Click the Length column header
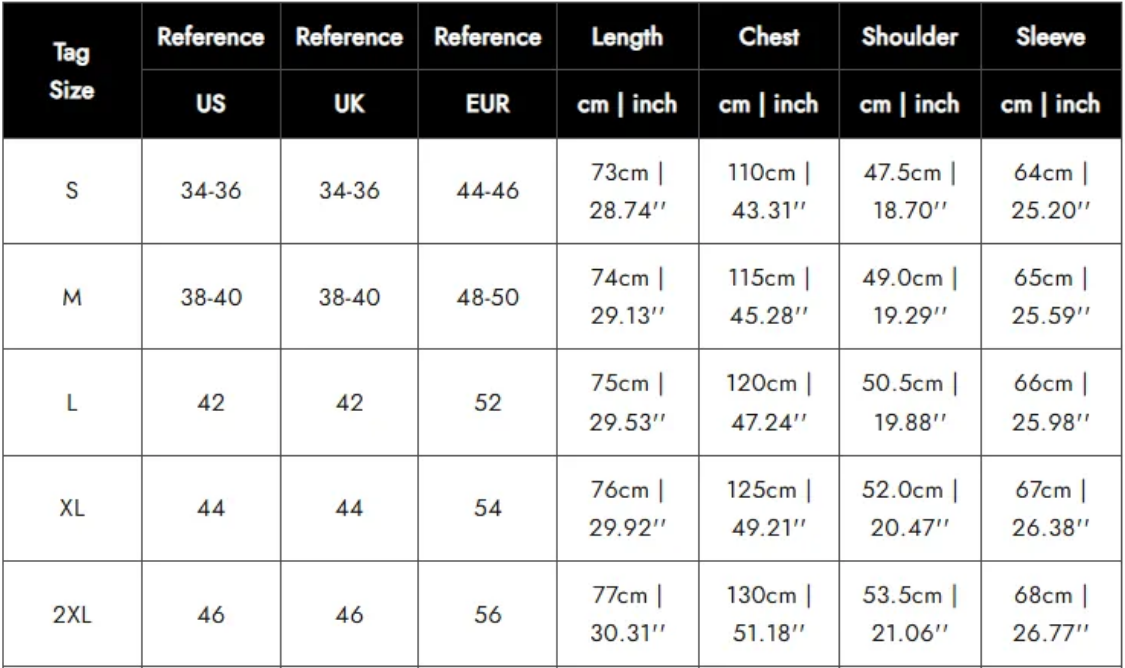The image size is (1125, 668). (627, 37)
